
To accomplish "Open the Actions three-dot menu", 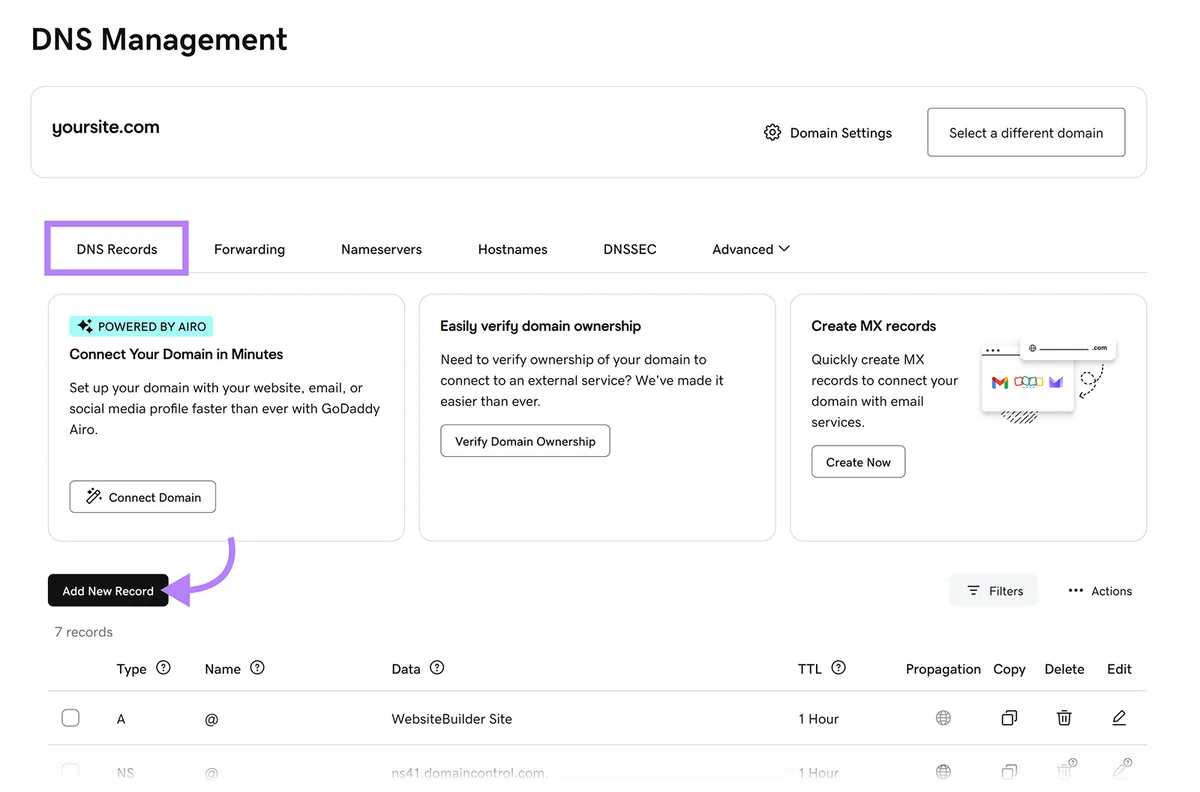I will coord(1100,591).
